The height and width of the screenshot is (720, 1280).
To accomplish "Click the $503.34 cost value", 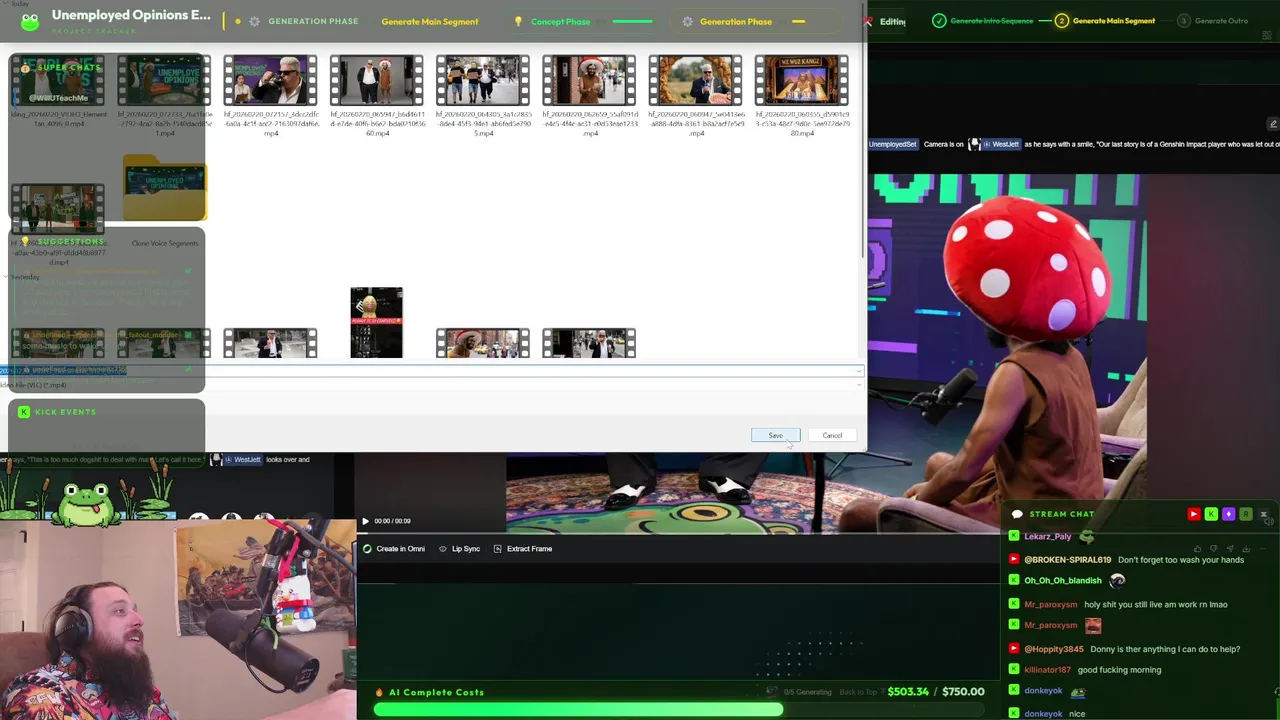I will [908, 692].
